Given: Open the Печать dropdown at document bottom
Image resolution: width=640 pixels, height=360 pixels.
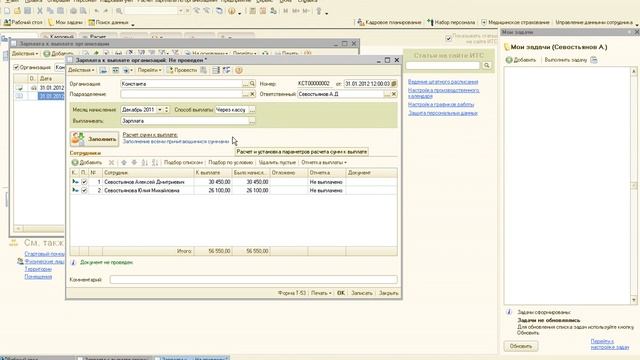Looking at the screenshot, I should pyautogui.click(x=321, y=293).
